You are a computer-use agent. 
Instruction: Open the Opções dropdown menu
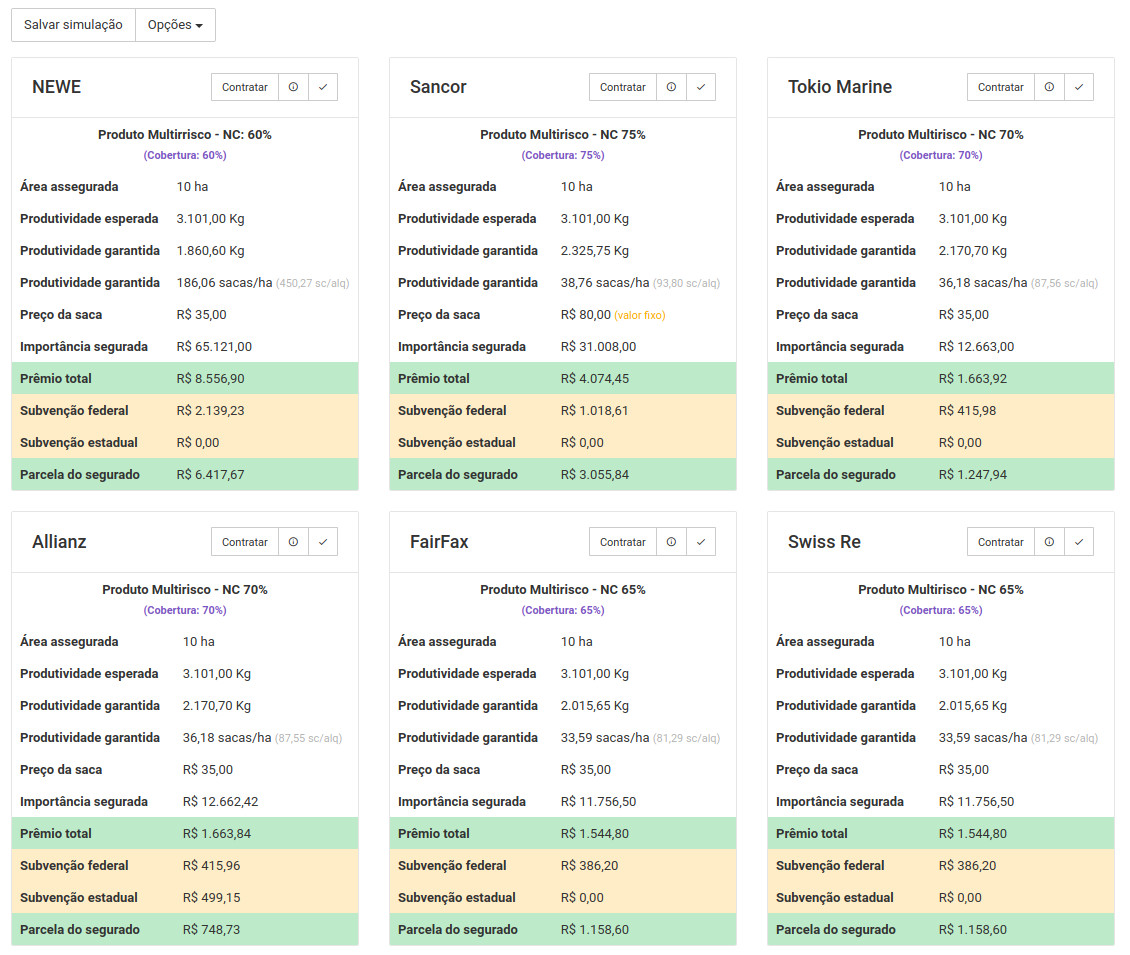[x=175, y=25]
